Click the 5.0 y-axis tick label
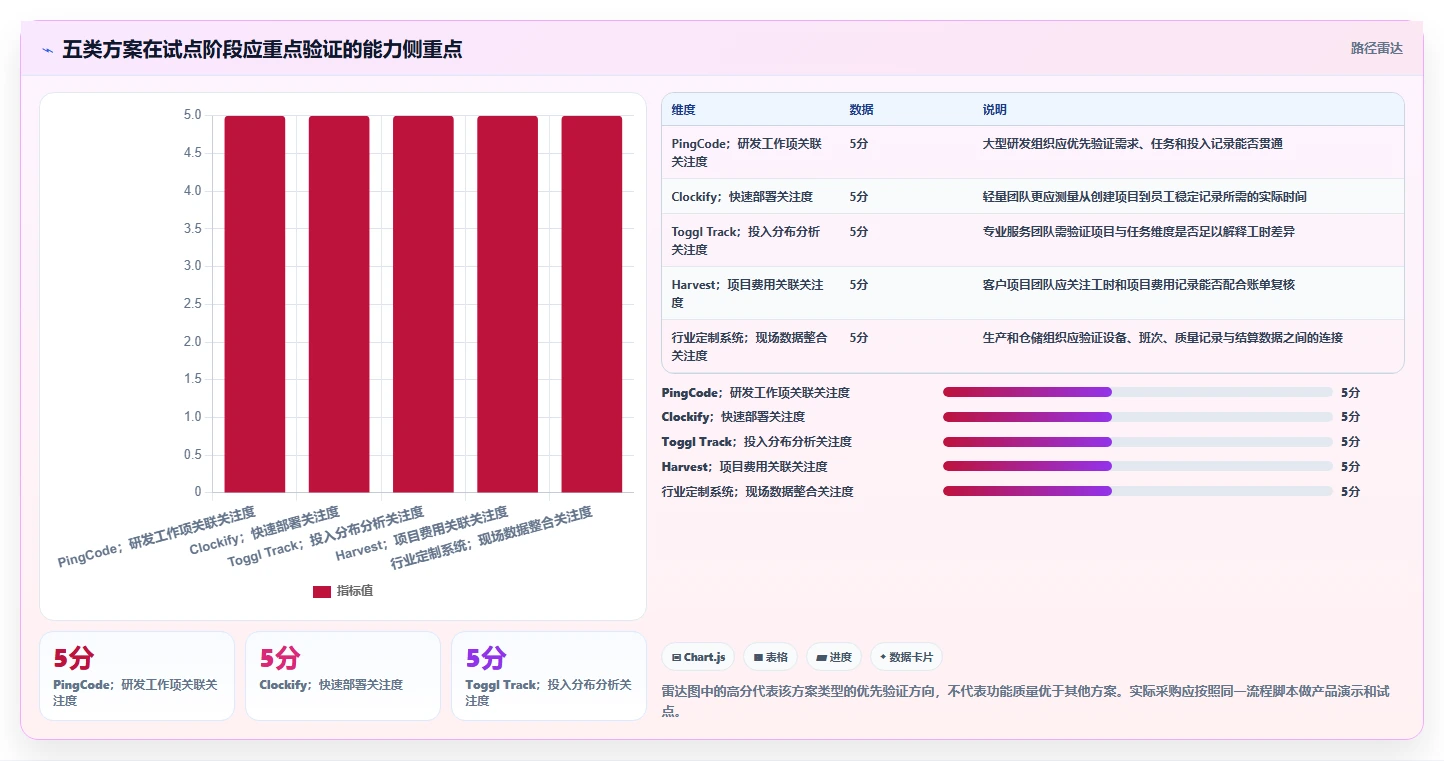The height and width of the screenshot is (761, 1444). [x=192, y=115]
